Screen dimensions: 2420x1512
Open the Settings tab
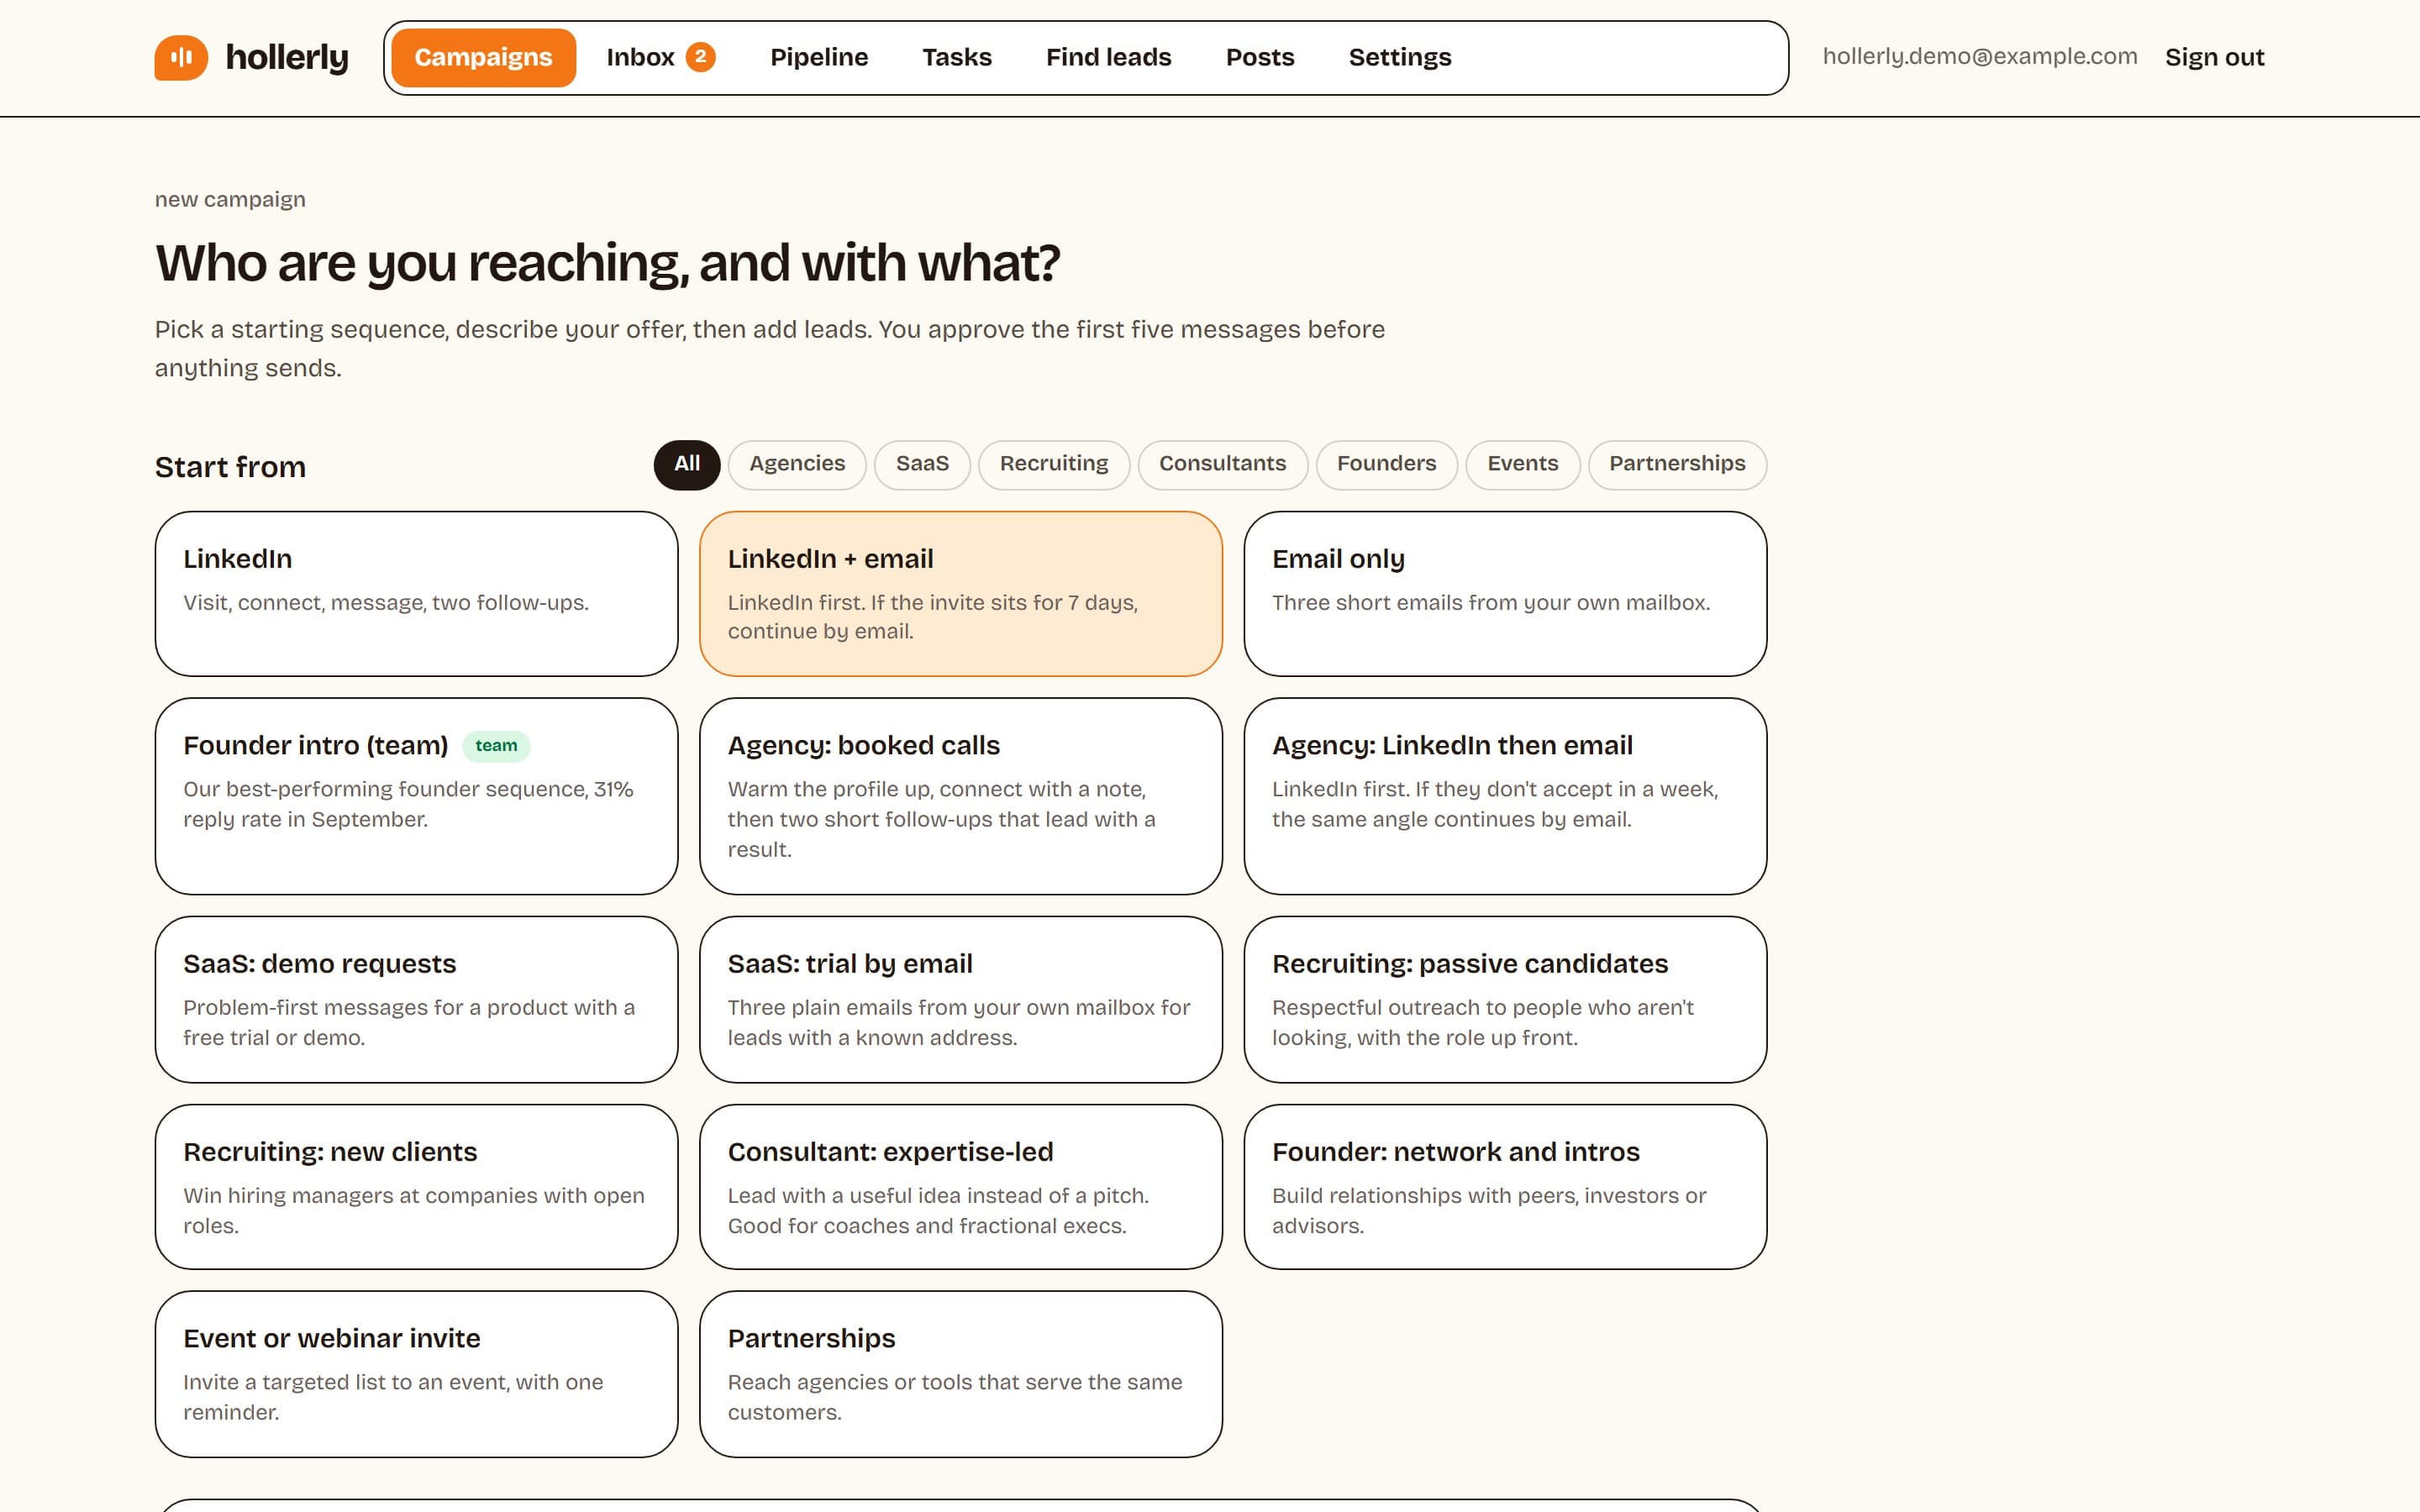coord(1399,57)
